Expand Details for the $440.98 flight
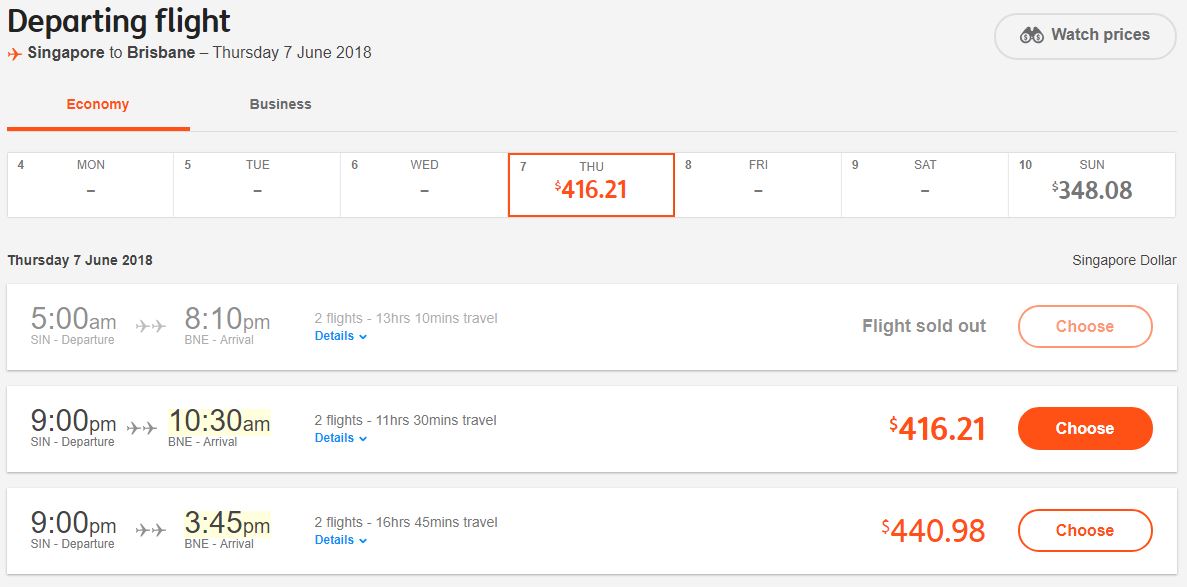This screenshot has width=1187, height=587. pyautogui.click(x=340, y=540)
